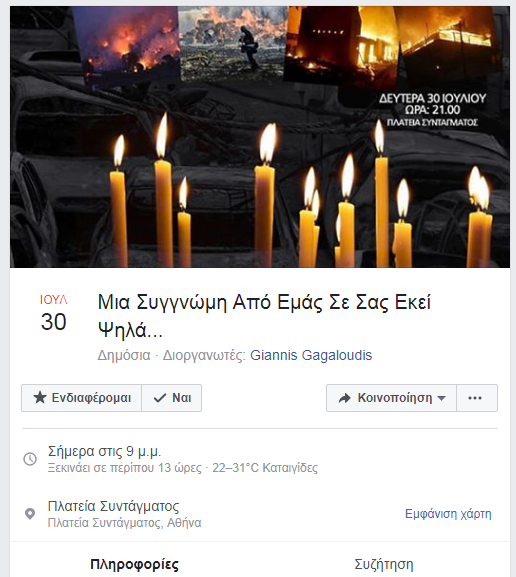Open the Κοινοποίηση share menu
Image resolution: width=516 pixels, height=577 pixels.
[391, 398]
